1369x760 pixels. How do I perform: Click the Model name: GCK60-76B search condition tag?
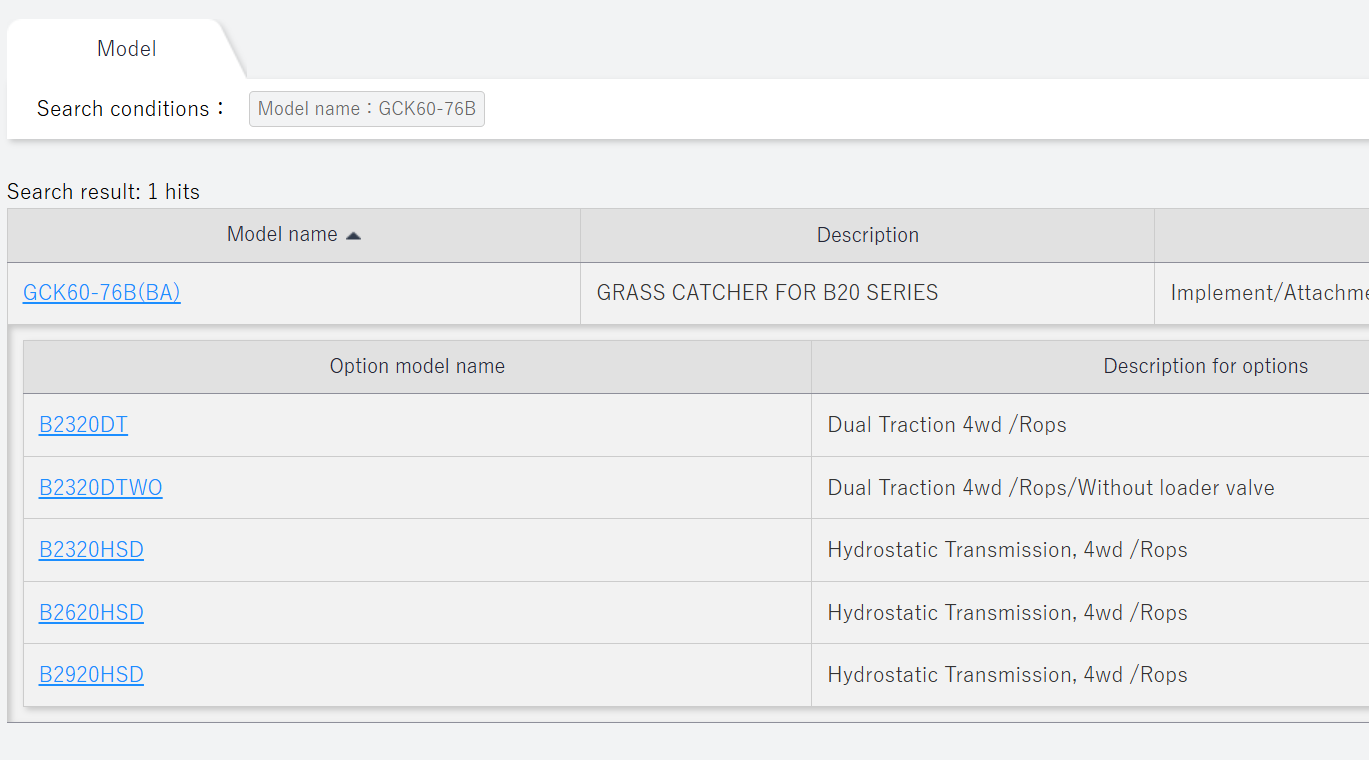(367, 109)
